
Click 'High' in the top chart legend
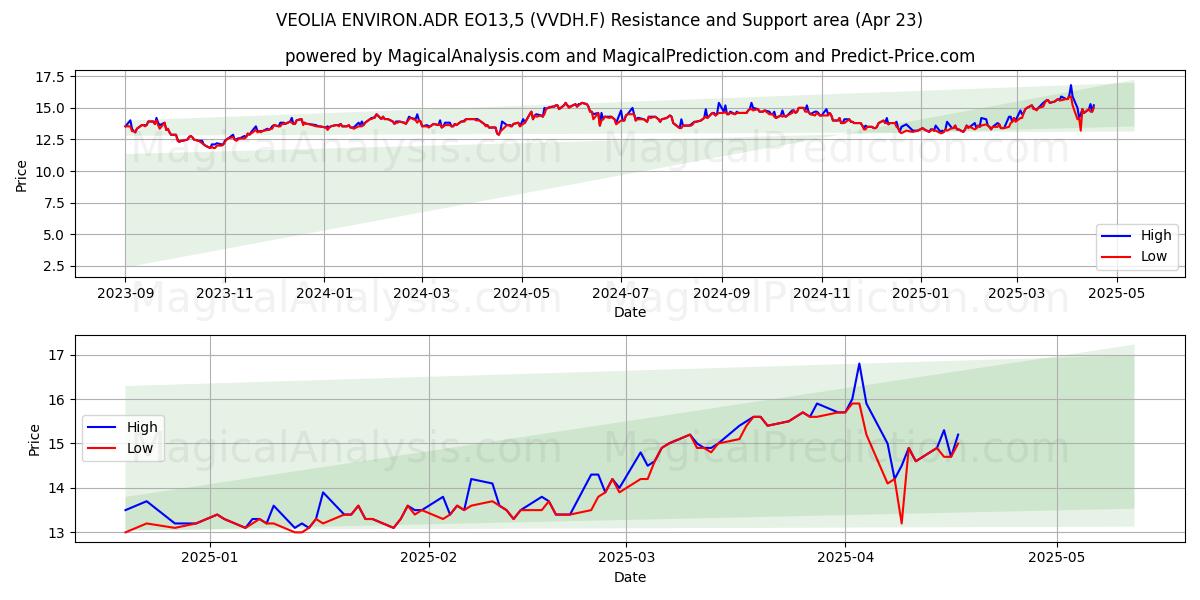(x=1156, y=236)
